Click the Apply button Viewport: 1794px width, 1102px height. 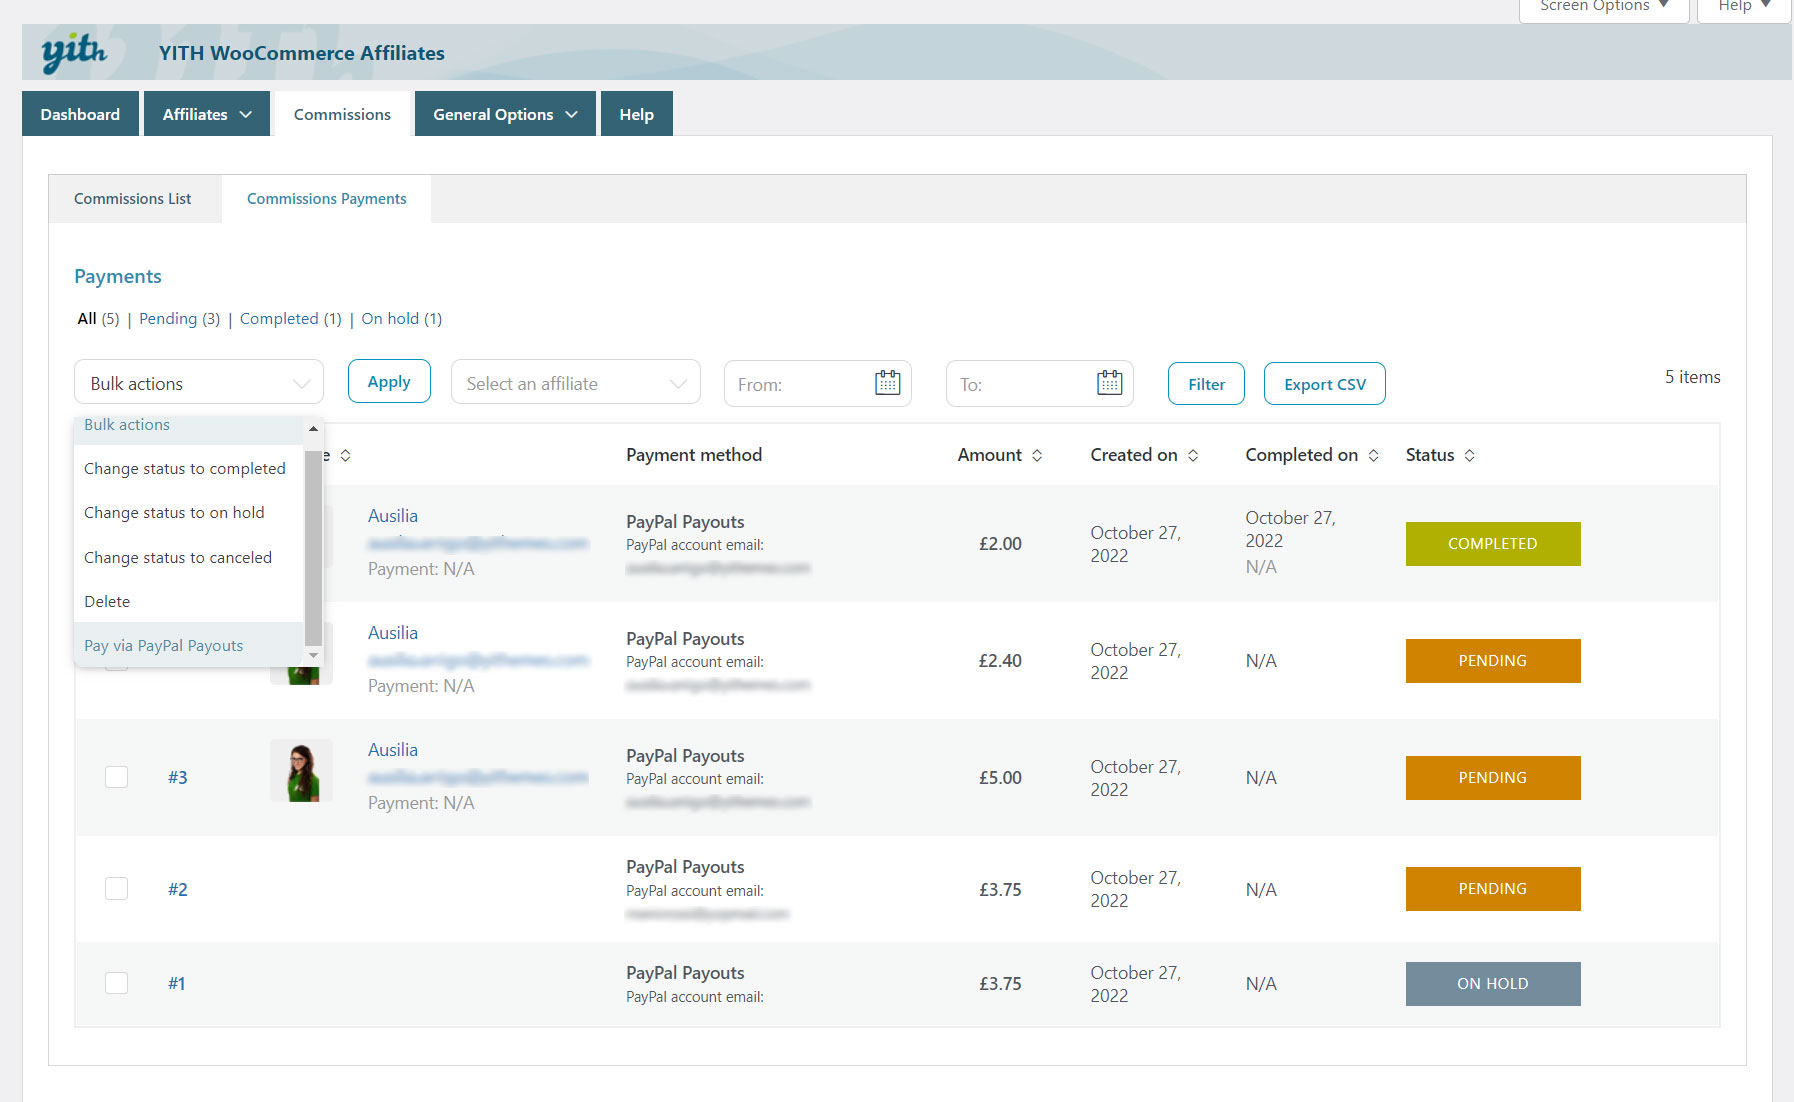389,381
